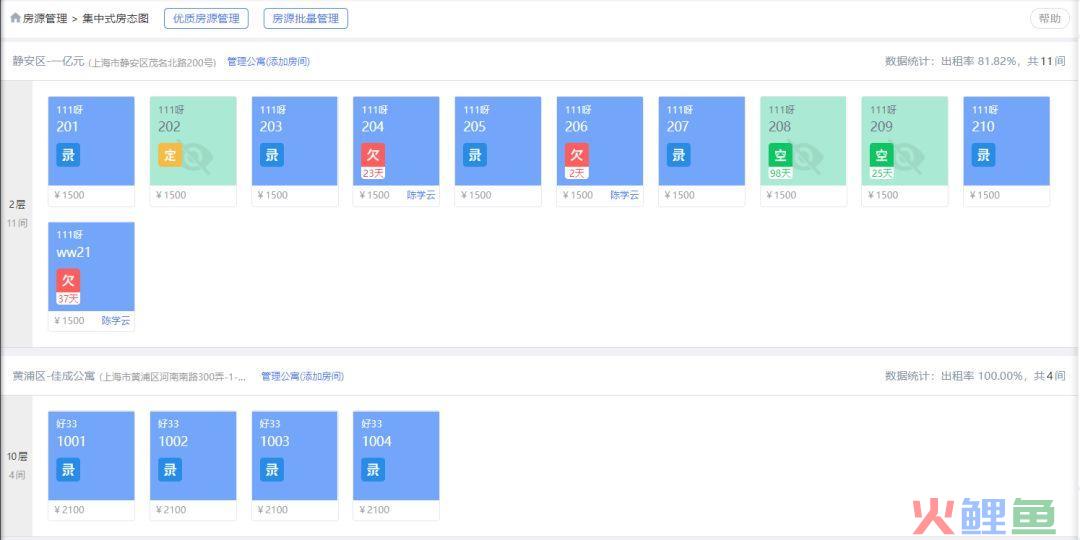Click room number 207 text
This screenshot has height=540, width=1080.
coord(678,127)
